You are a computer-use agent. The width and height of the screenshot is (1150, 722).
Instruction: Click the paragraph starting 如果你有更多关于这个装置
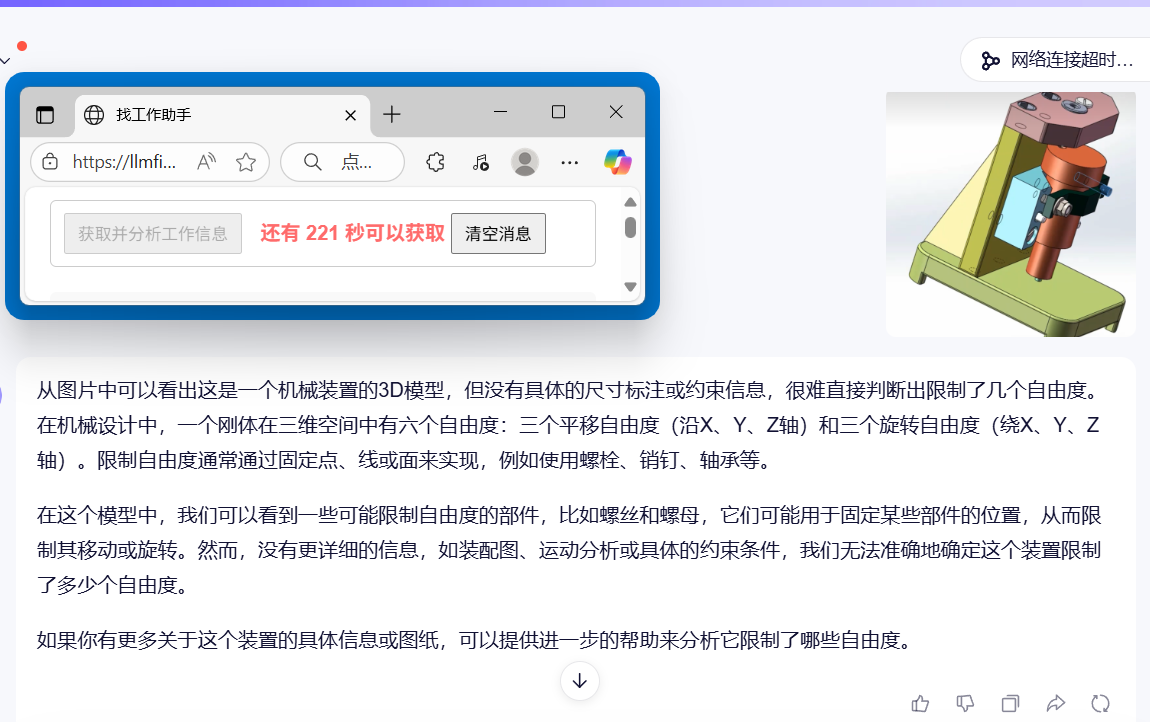coord(475,641)
